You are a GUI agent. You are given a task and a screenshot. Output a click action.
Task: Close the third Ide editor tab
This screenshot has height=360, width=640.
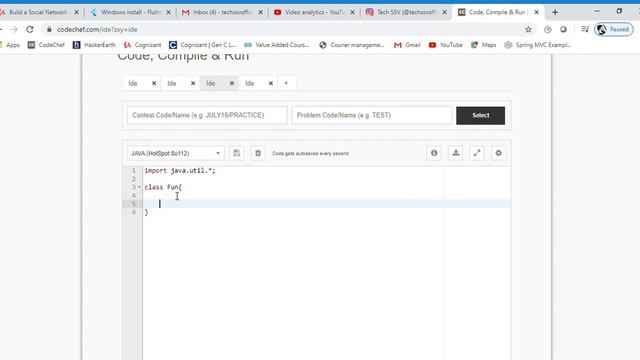[x=232, y=83]
